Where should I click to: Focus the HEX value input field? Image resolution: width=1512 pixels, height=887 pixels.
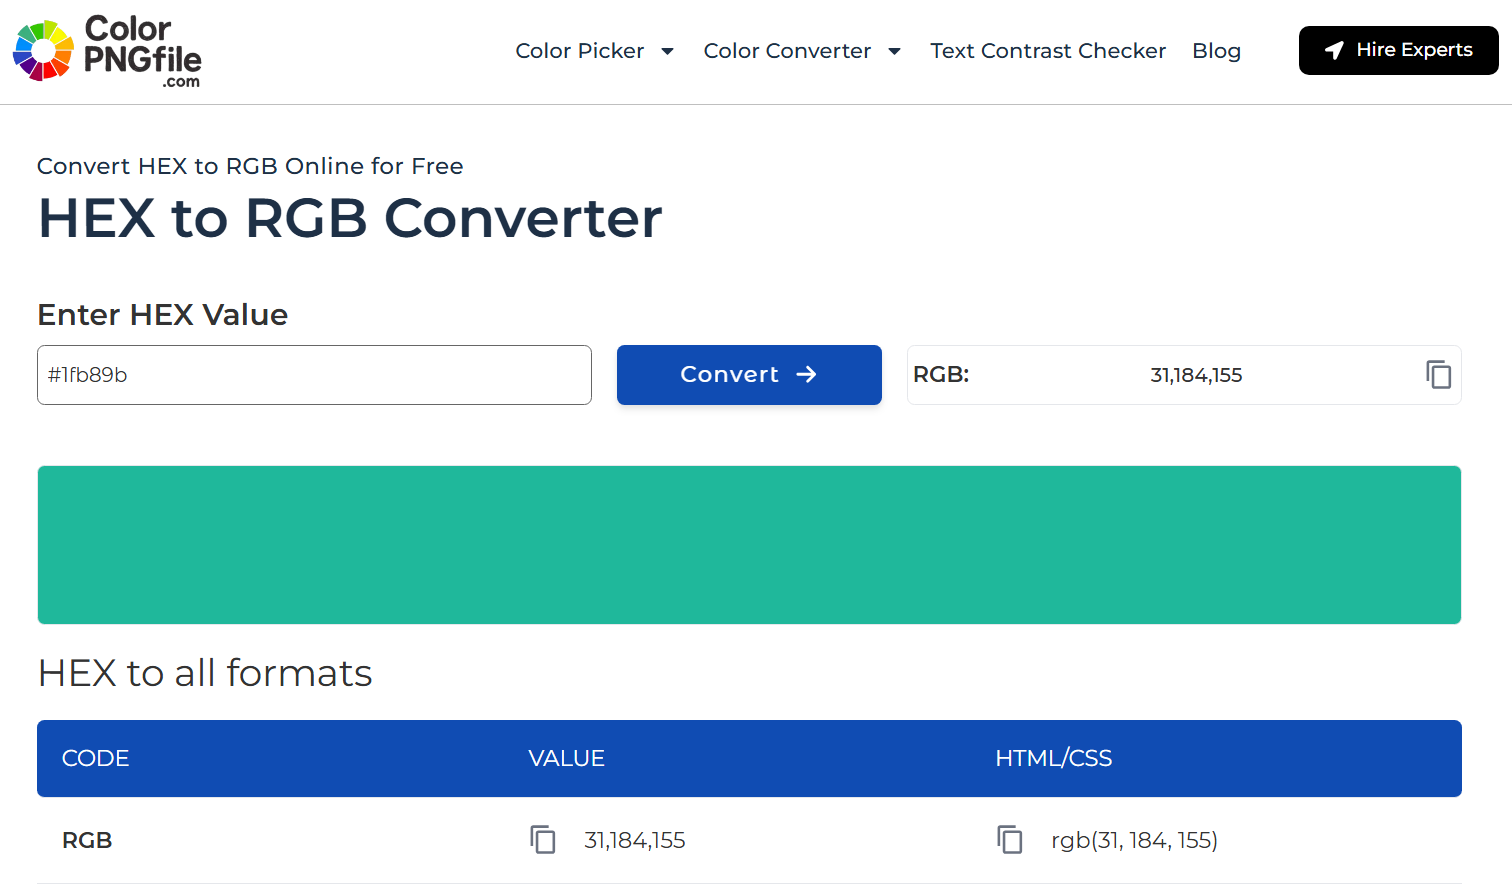(314, 375)
